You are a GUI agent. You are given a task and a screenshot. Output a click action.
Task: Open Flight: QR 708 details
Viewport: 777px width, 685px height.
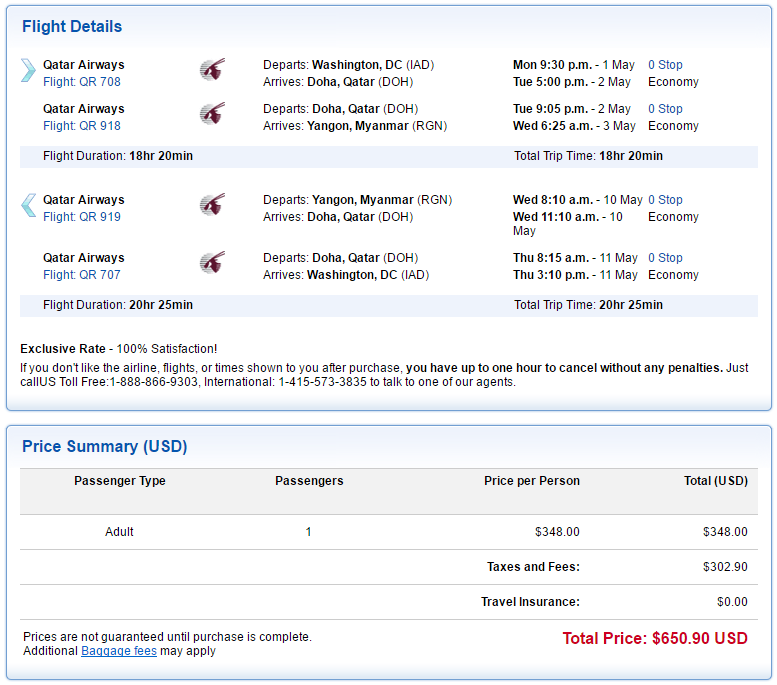pyautogui.click(x=82, y=82)
